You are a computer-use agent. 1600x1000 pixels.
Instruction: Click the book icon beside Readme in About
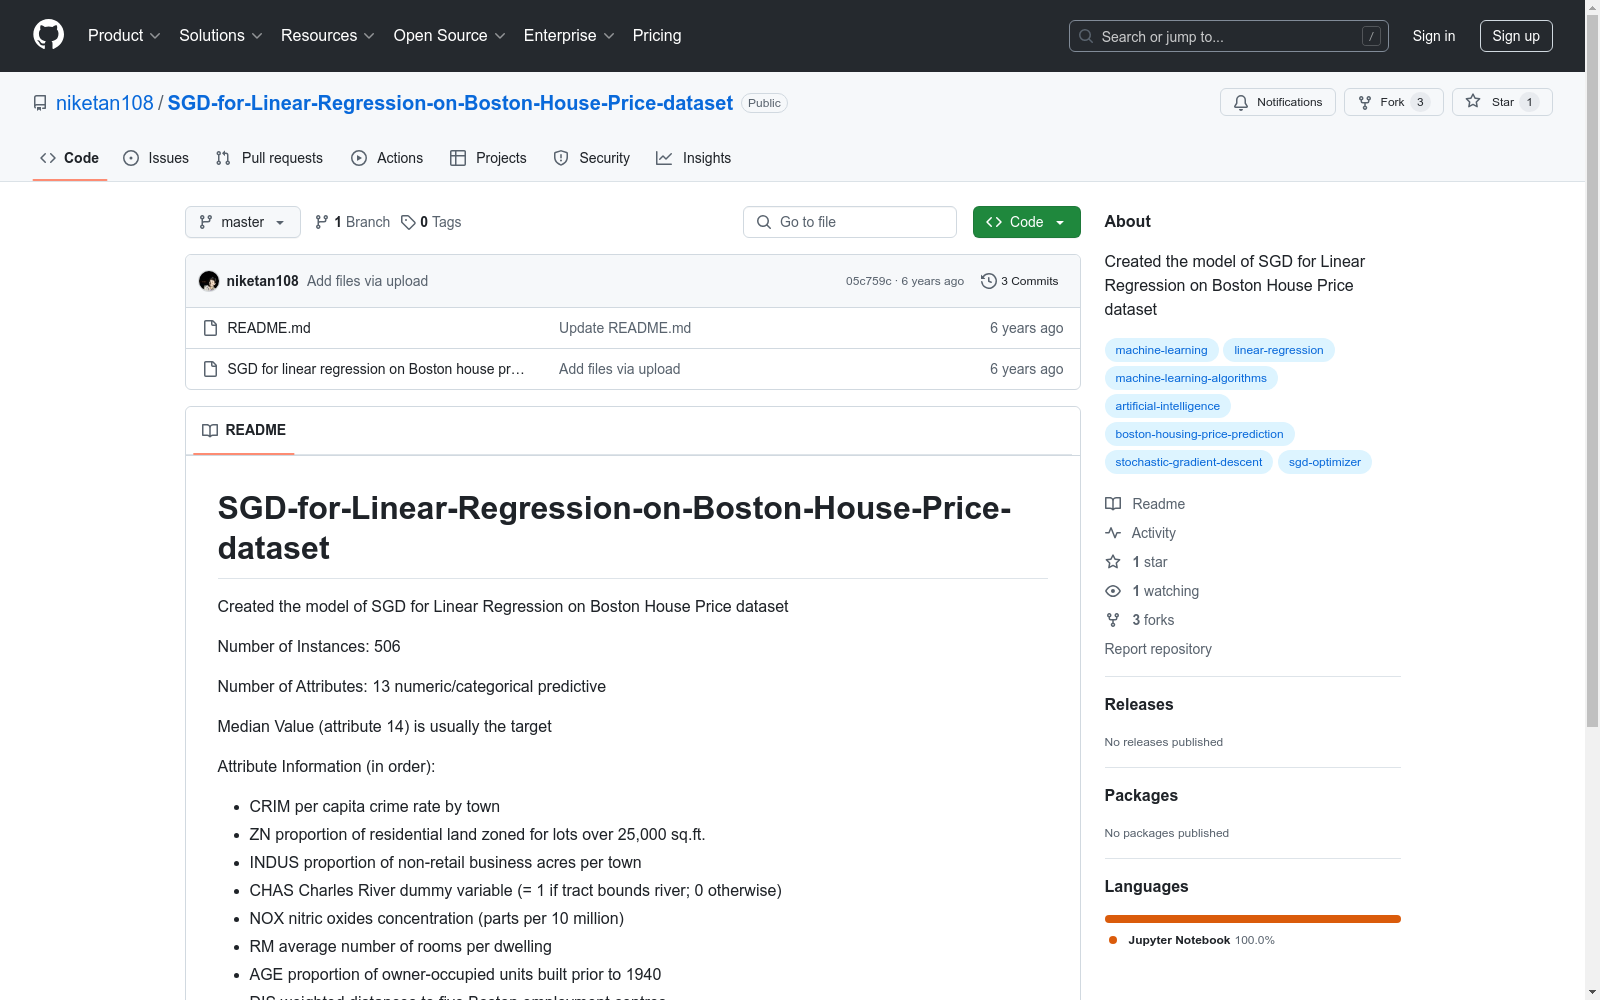(x=1113, y=504)
